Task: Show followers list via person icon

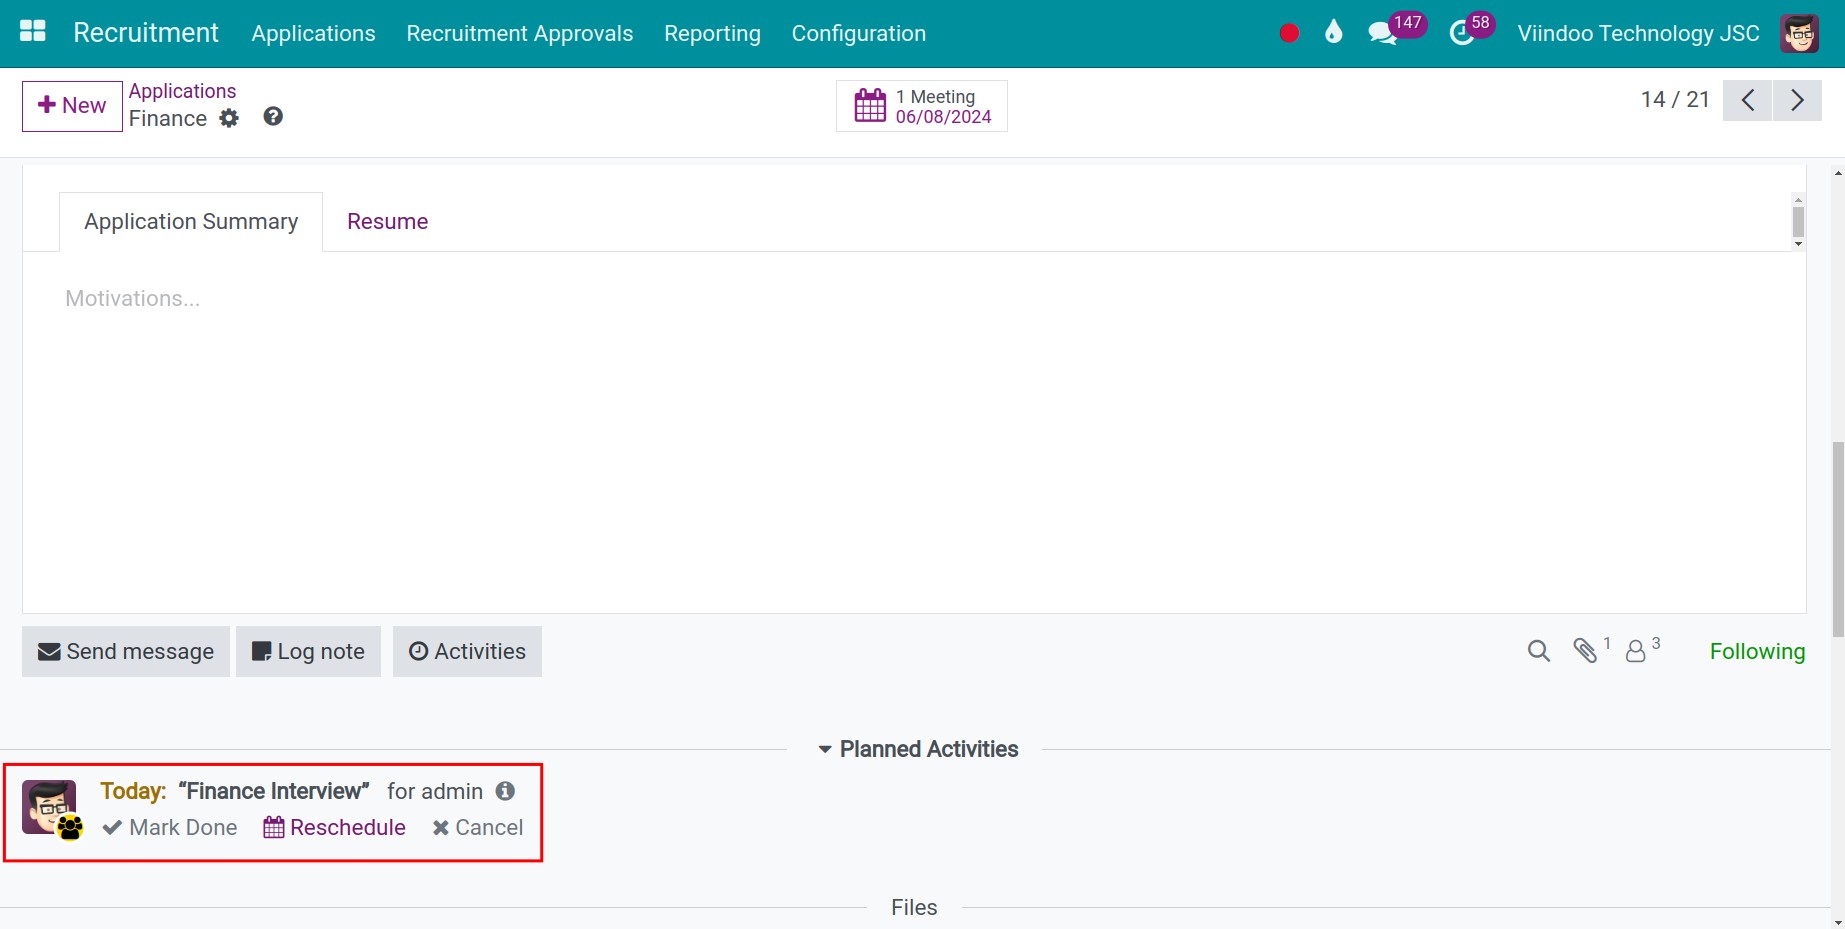Action: click(1636, 652)
